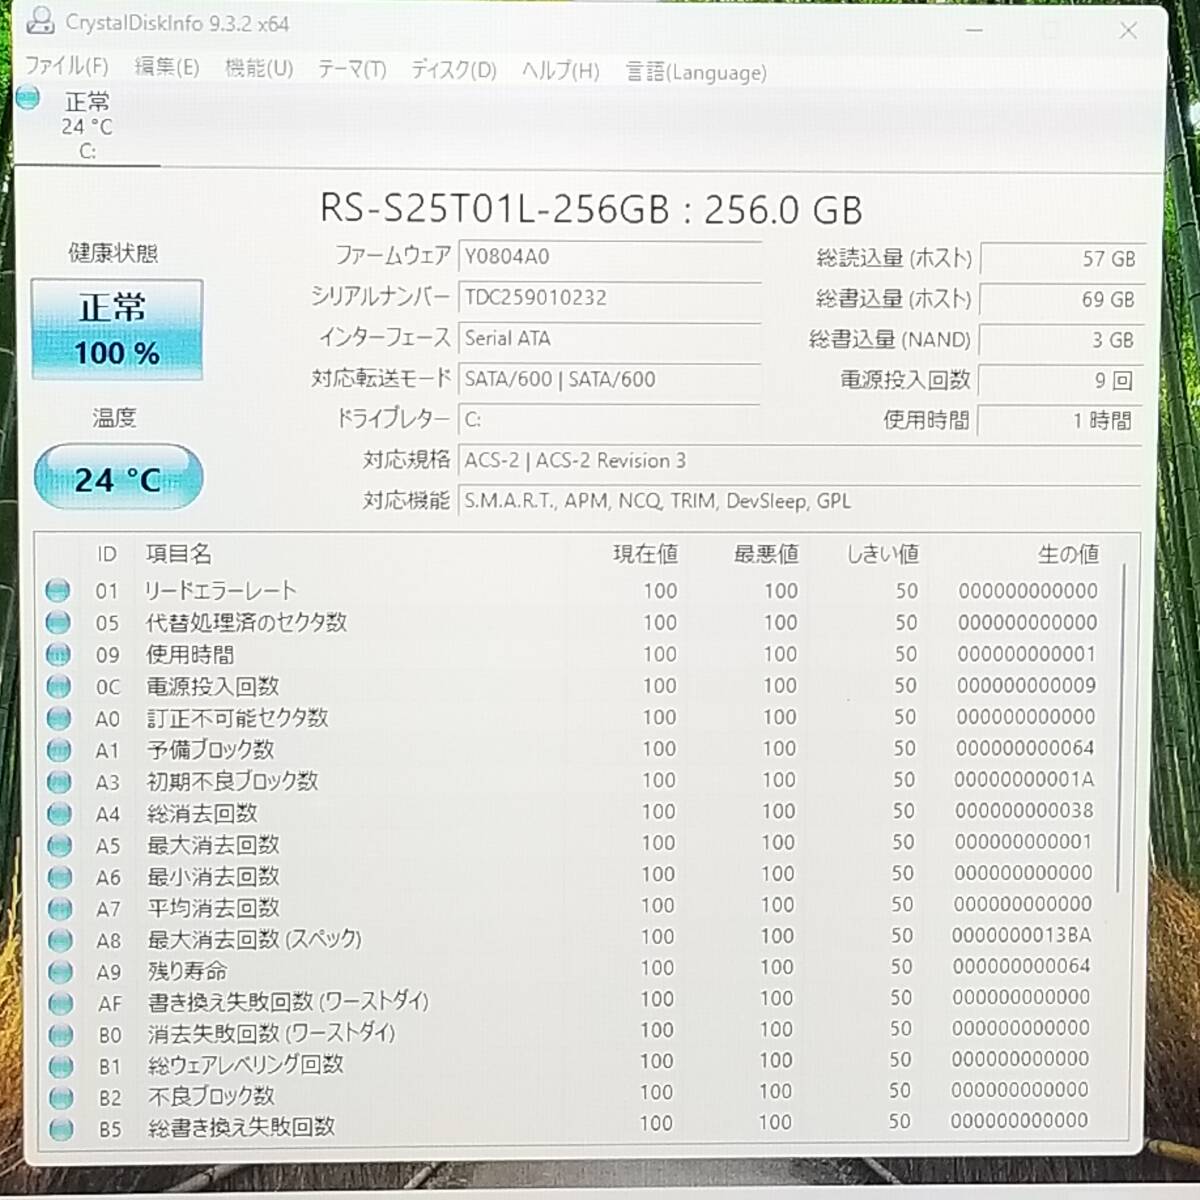Viewport: 1200px width, 1200px height.
Task: Click the ID column header
Action: 107,554
